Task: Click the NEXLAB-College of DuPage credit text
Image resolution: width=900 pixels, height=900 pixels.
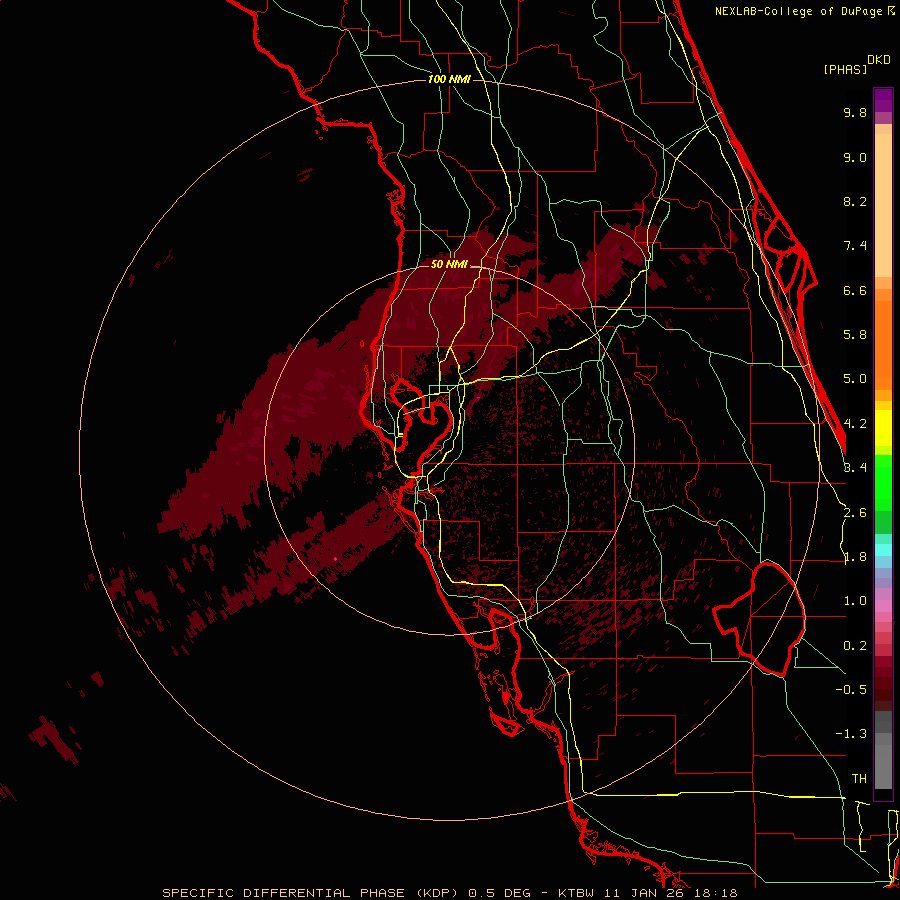Action: (x=800, y=11)
